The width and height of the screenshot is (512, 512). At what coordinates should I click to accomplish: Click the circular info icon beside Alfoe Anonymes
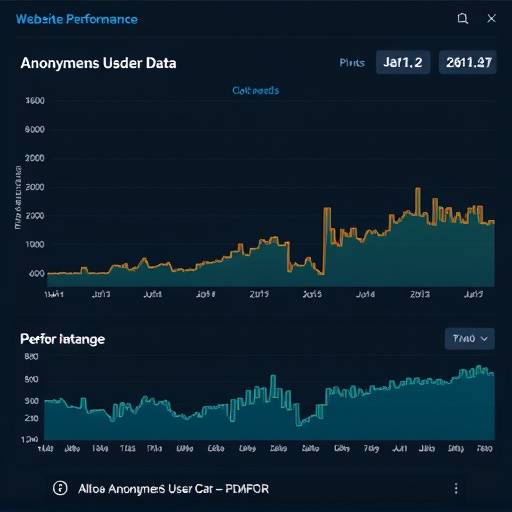pos(60,488)
